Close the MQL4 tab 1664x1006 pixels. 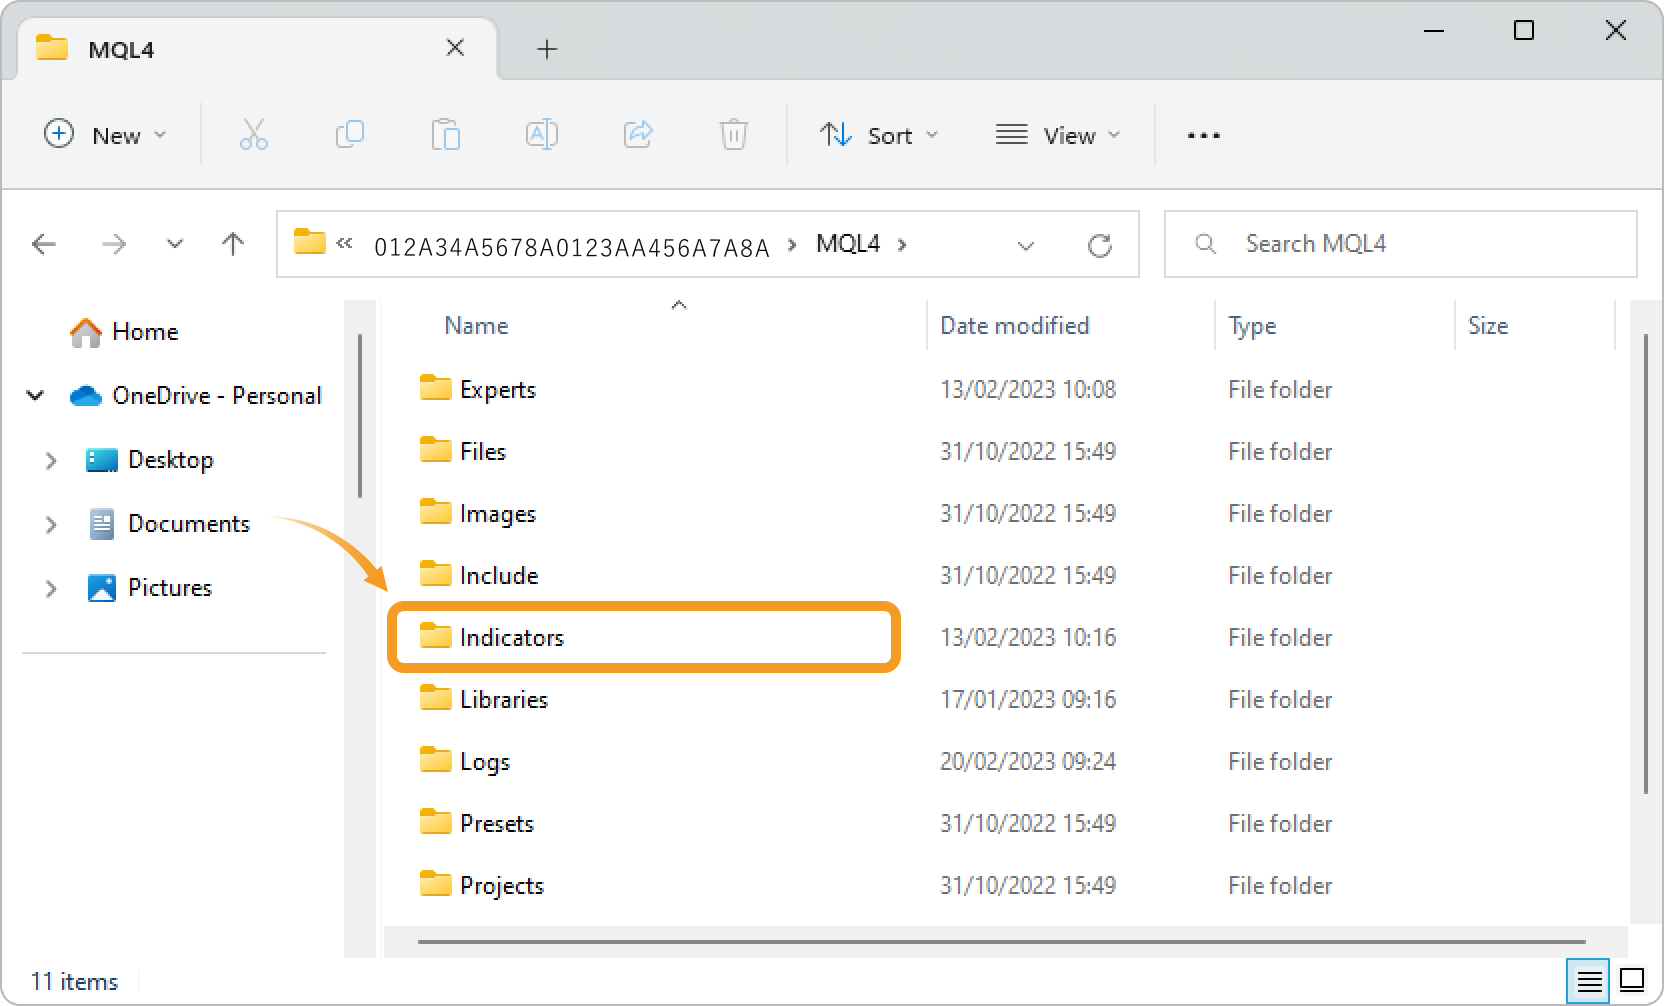pyautogui.click(x=455, y=48)
